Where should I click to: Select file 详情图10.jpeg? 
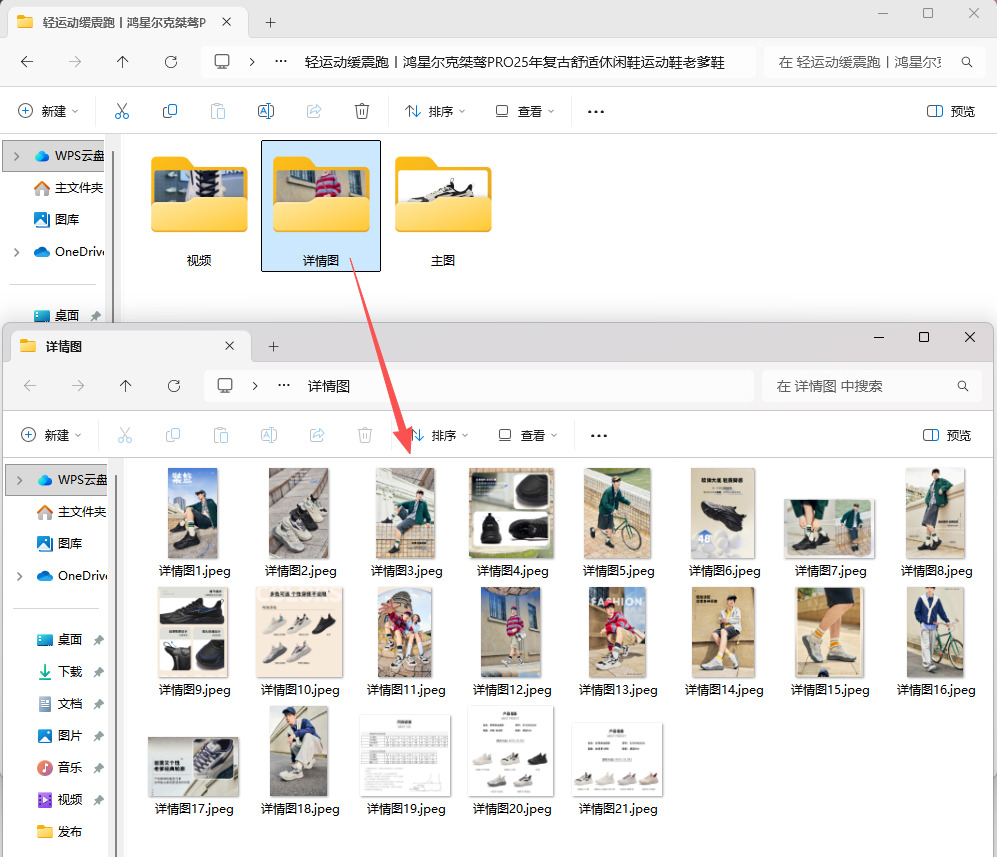pyautogui.click(x=299, y=641)
